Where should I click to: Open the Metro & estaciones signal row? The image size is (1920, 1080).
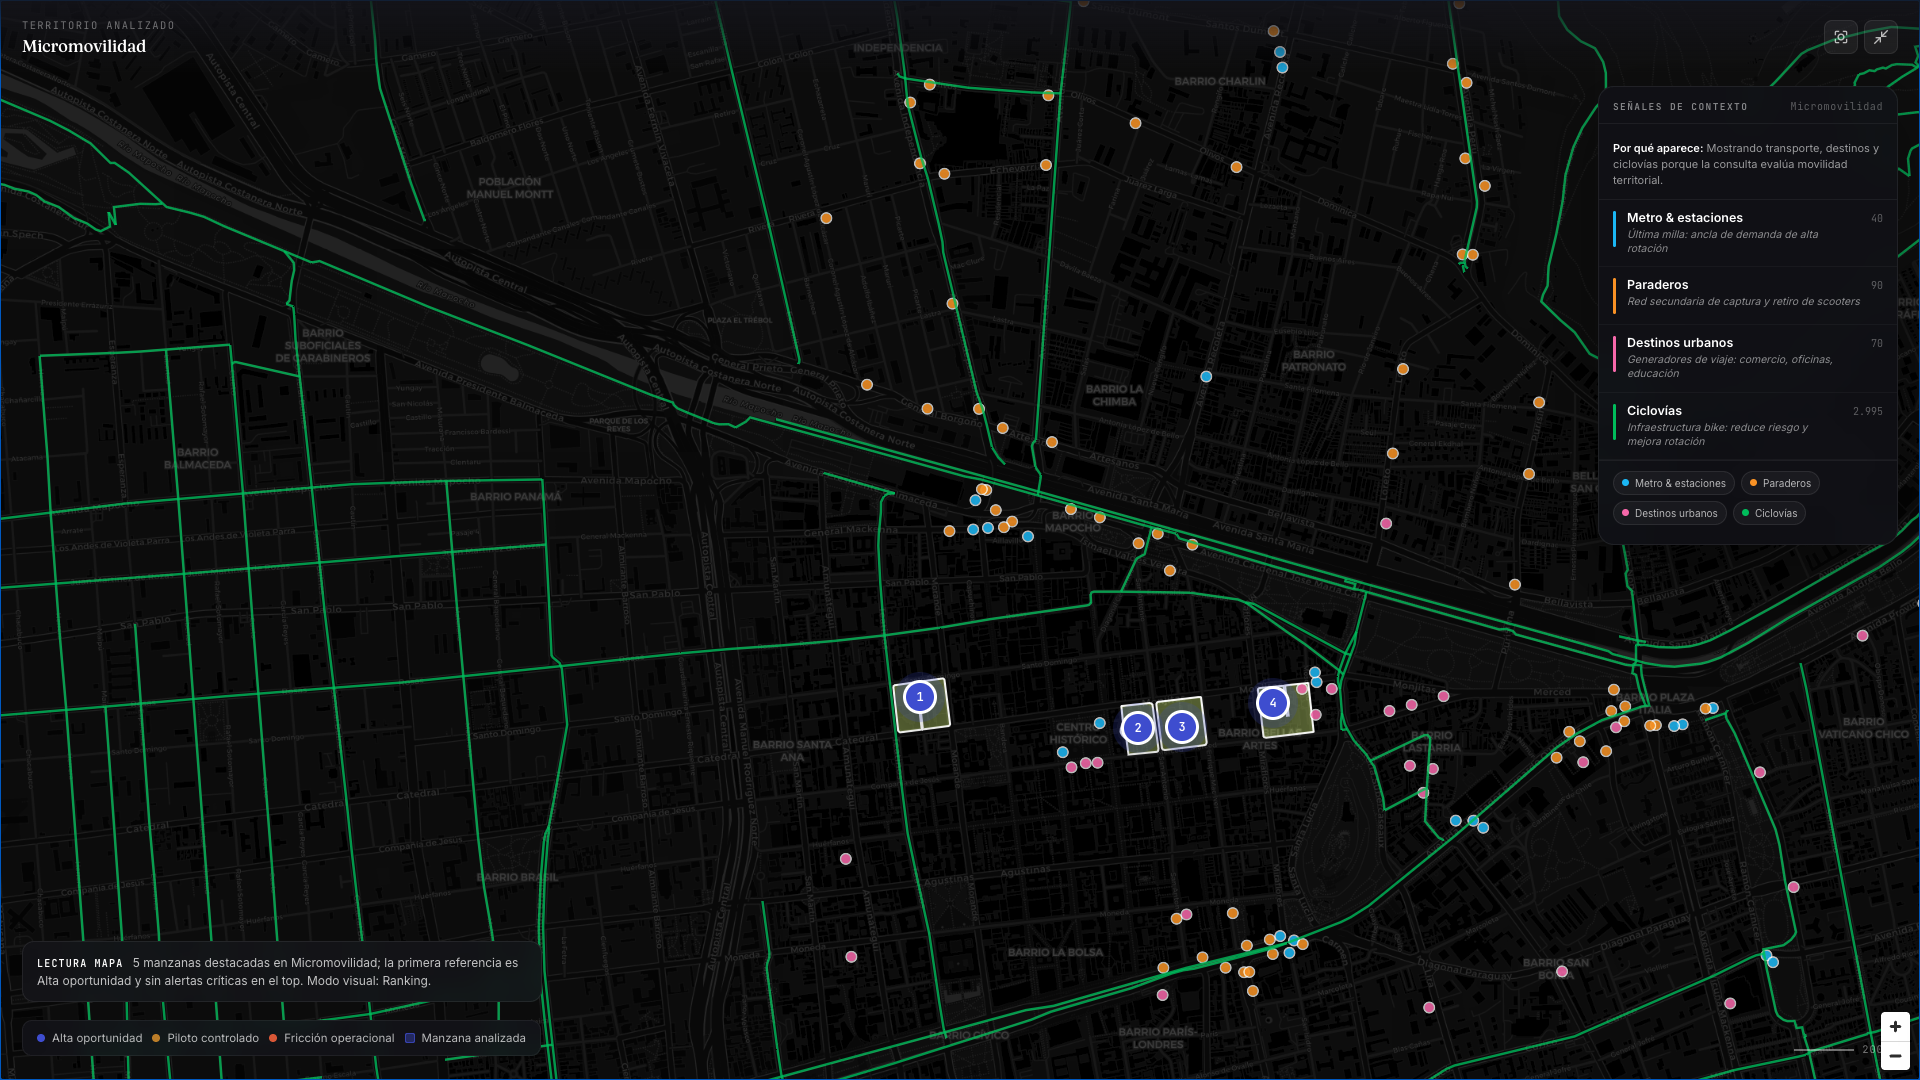click(x=1748, y=233)
